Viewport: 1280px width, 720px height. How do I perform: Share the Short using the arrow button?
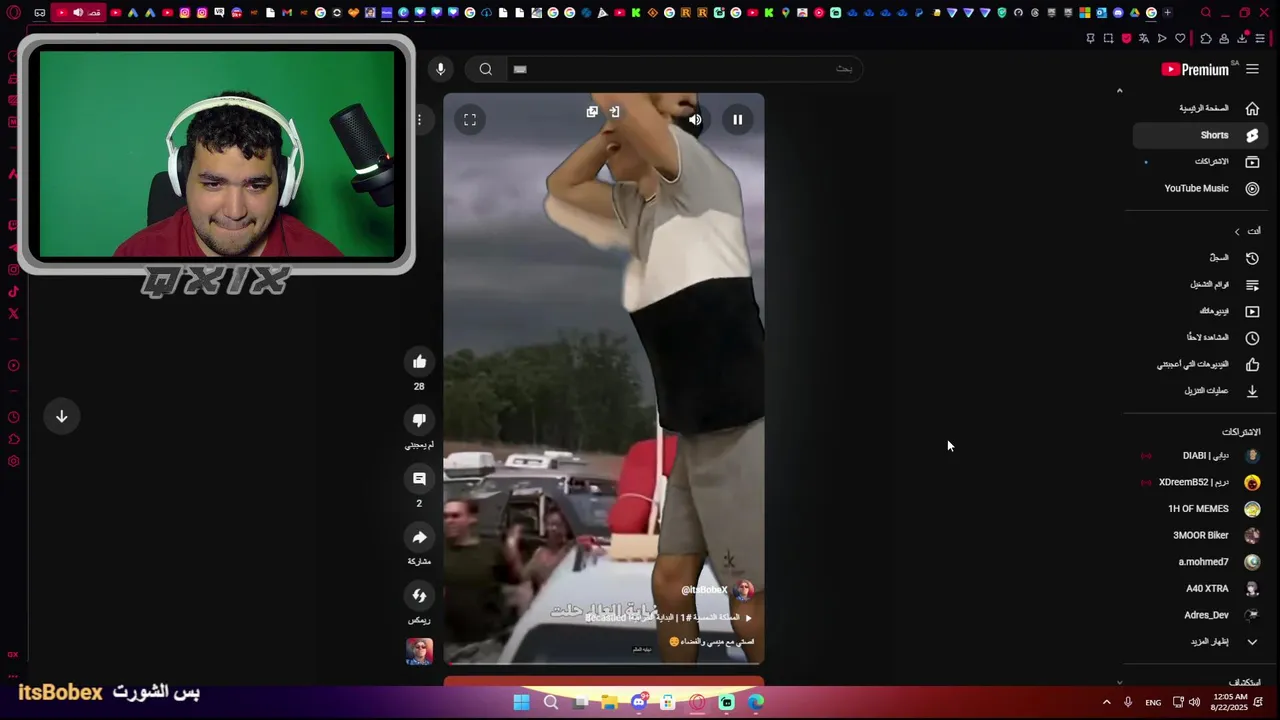click(x=419, y=538)
